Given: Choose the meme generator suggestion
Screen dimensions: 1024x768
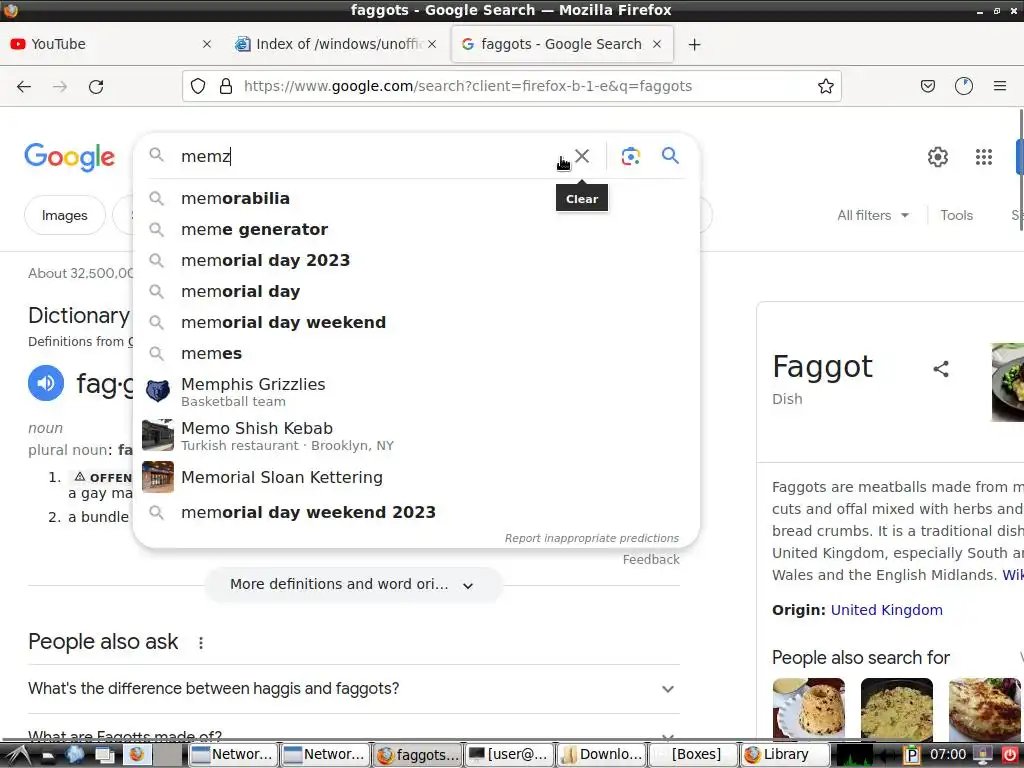Looking at the screenshot, I should (x=416, y=229).
